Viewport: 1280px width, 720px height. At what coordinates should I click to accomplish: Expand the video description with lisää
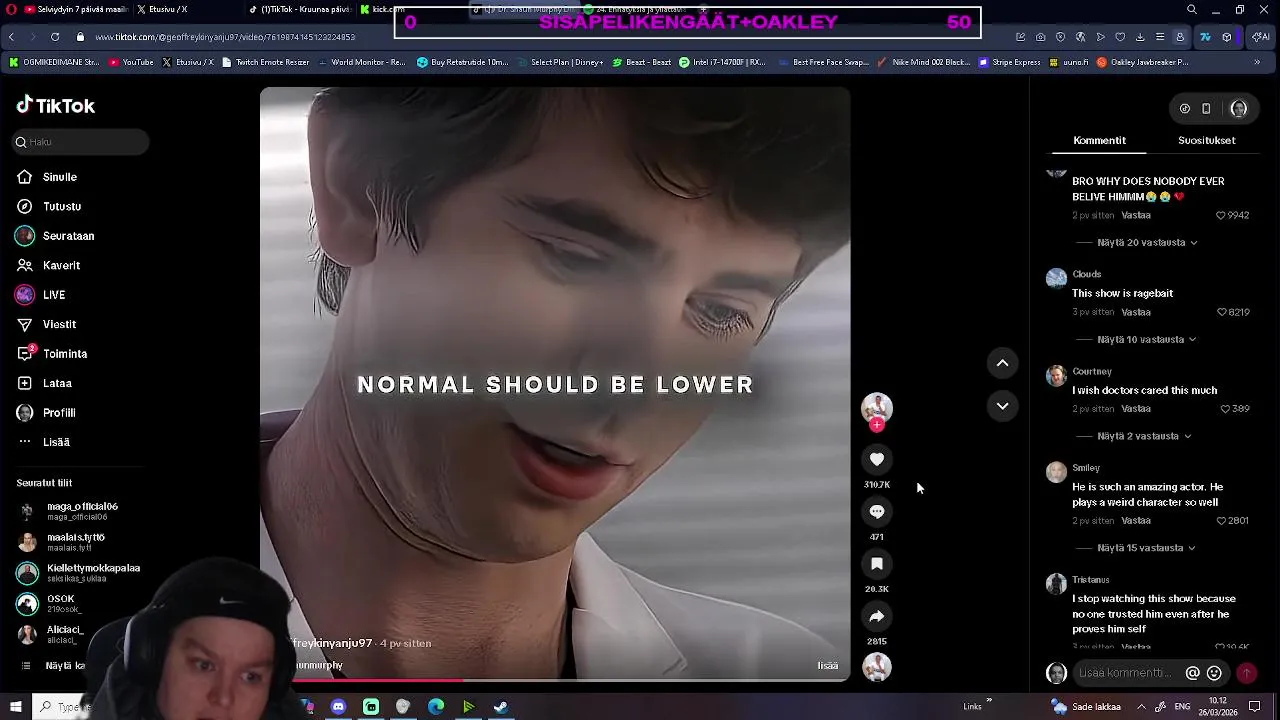click(x=827, y=666)
